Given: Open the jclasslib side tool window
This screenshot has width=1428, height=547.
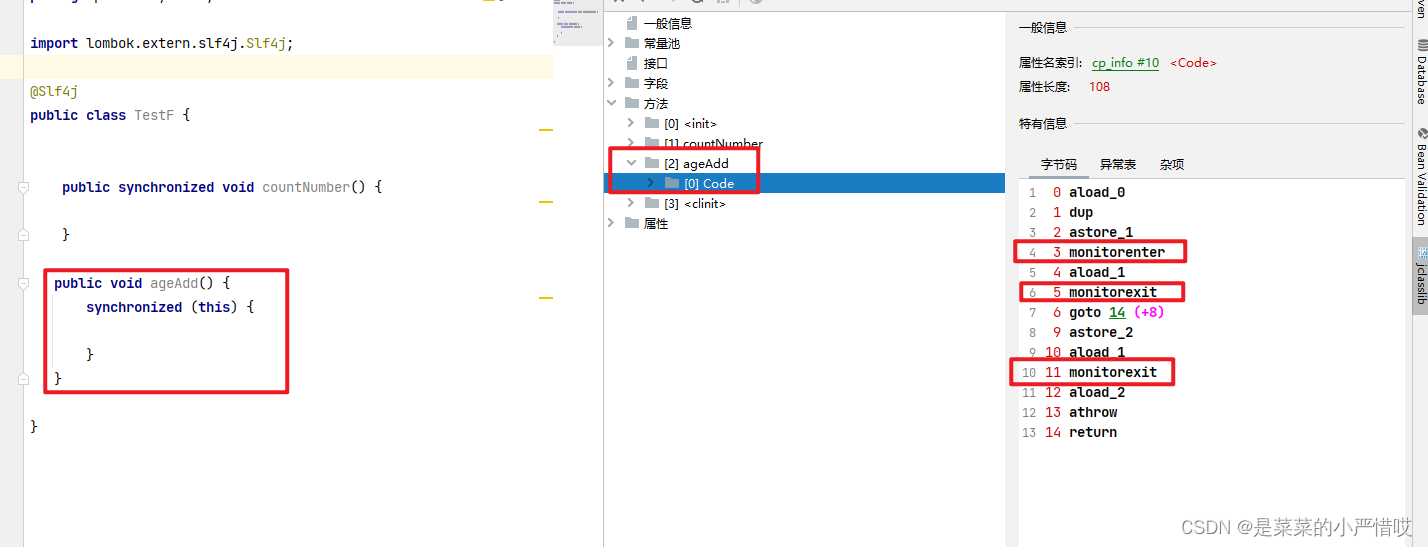Looking at the screenshot, I should pos(1420,274).
